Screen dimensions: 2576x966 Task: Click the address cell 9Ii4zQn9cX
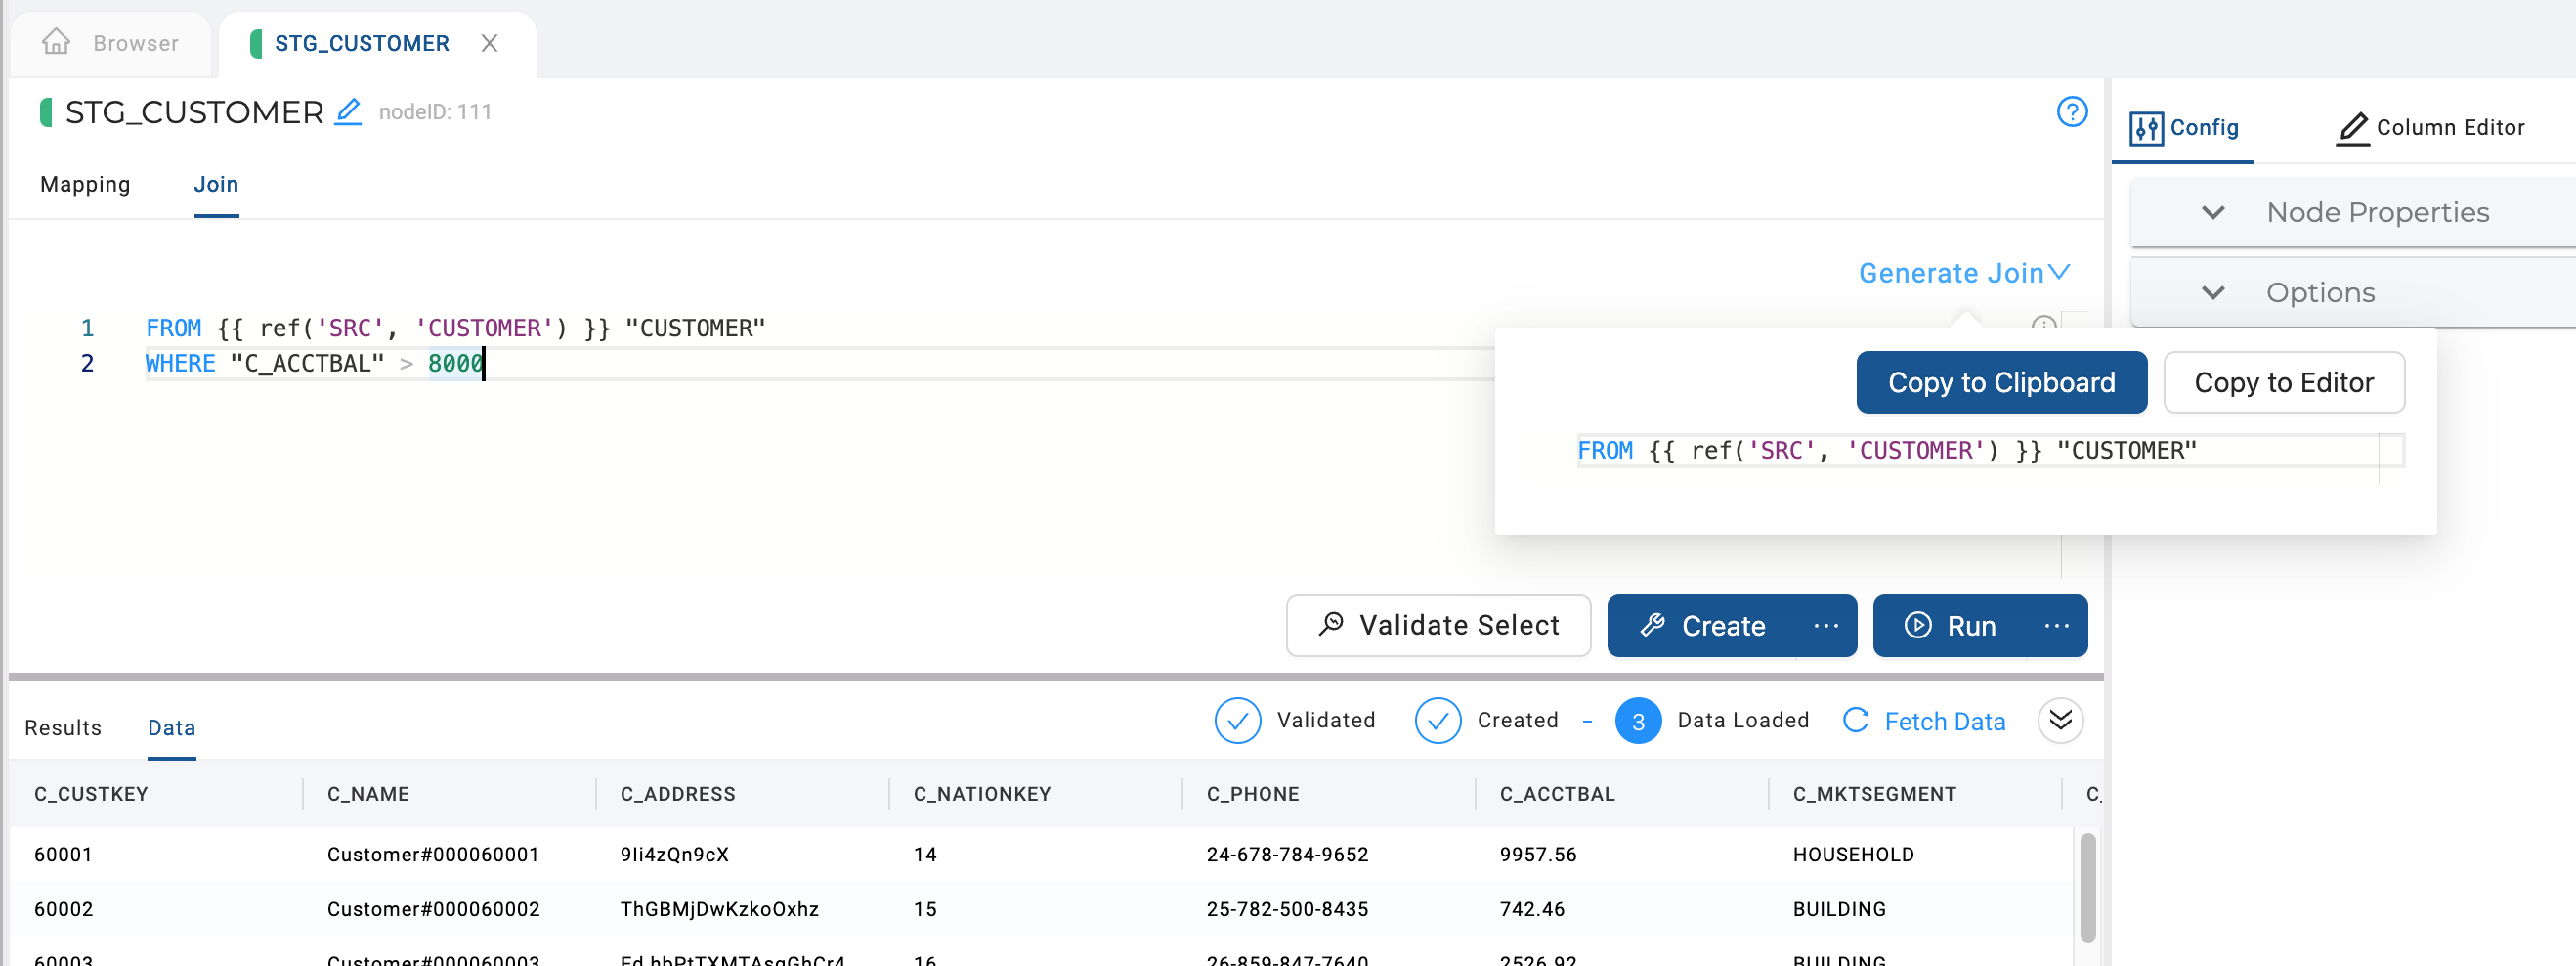674,855
